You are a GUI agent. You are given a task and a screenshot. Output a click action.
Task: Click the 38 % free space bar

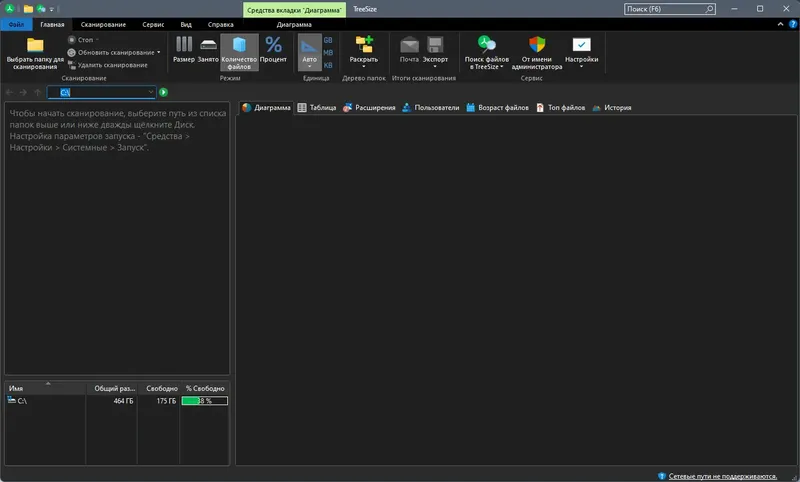tap(205, 401)
